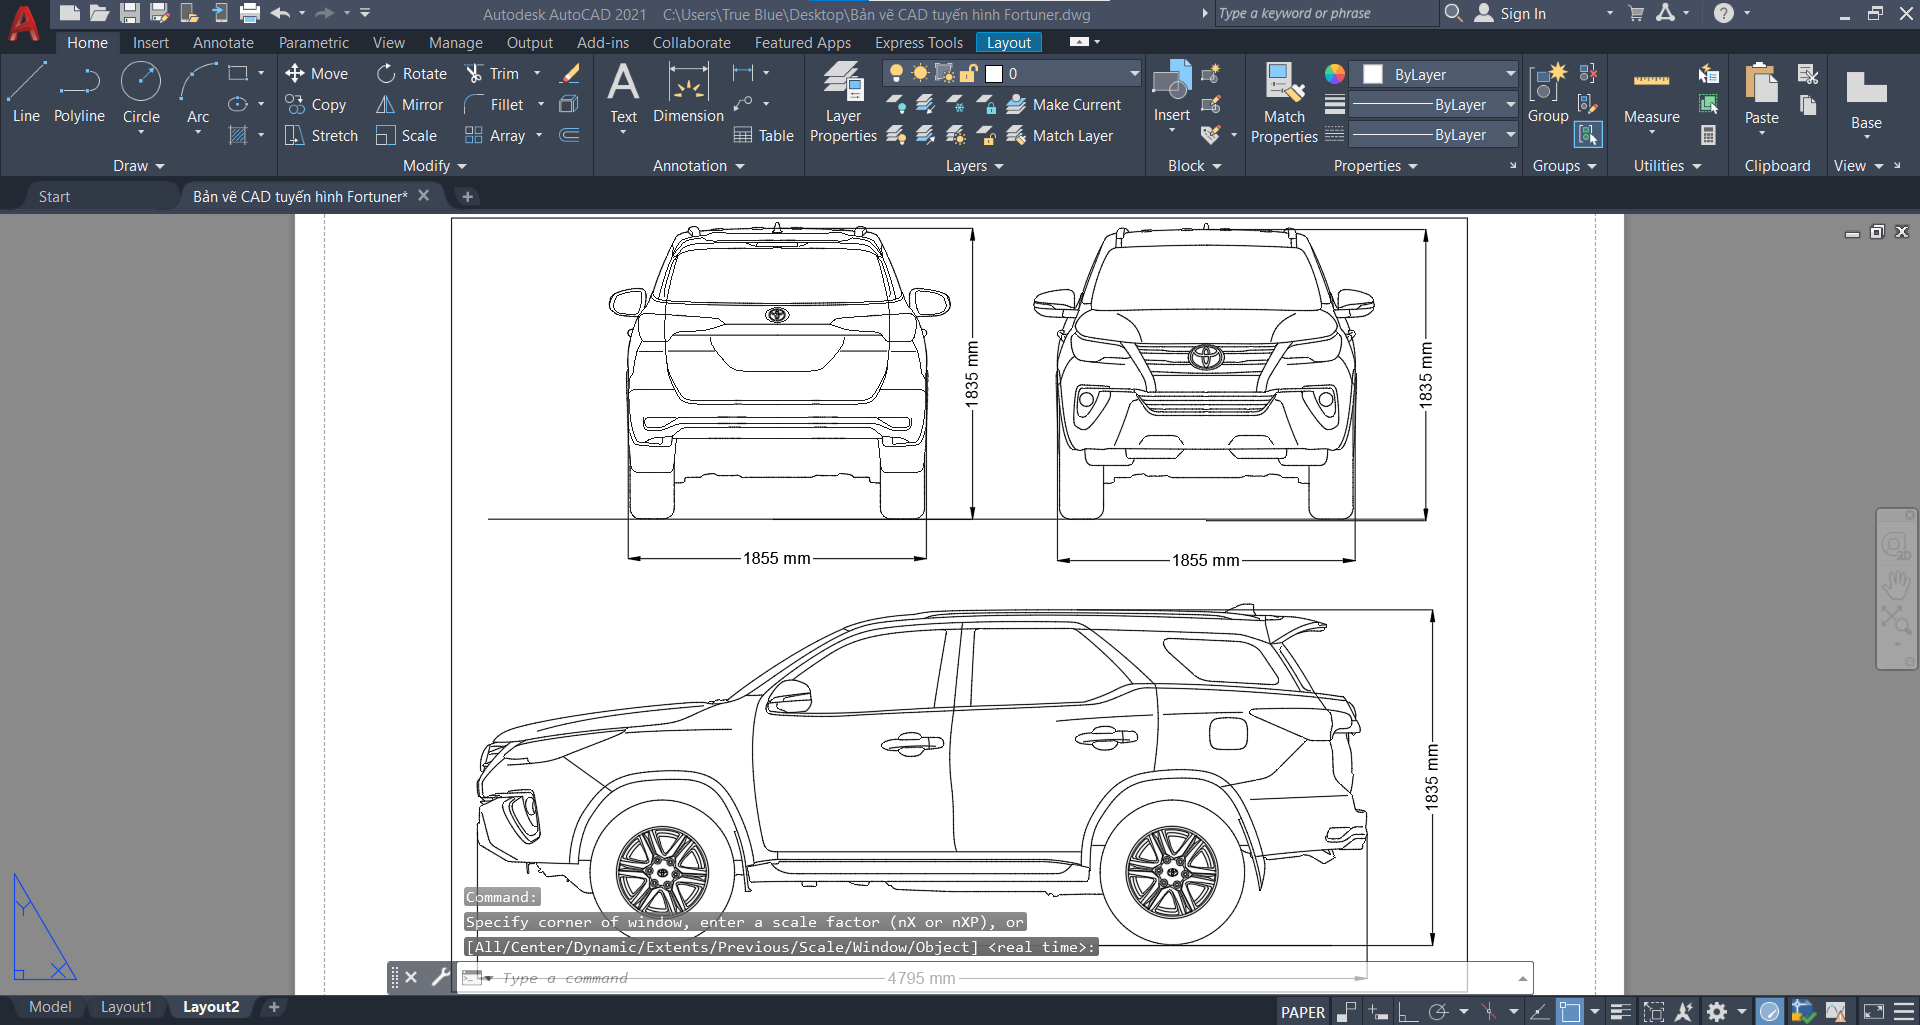
Task: Toggle Object Snap in status bar
Action: (1570, 1012)
